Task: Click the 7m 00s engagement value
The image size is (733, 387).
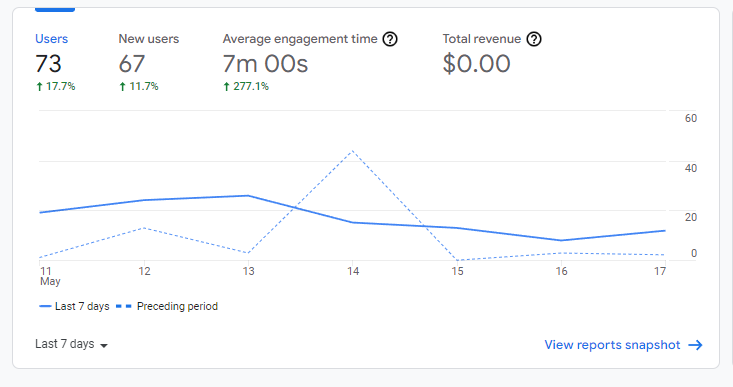Action: tap(266, 64)
